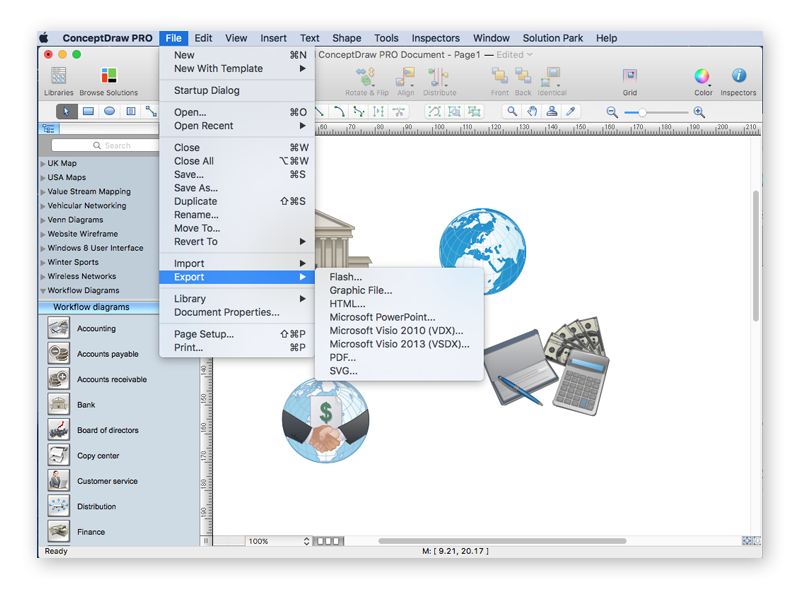The image size is (800, 589).
Task: Pick the hand pan tool
Action: click(x=532, y=112)
